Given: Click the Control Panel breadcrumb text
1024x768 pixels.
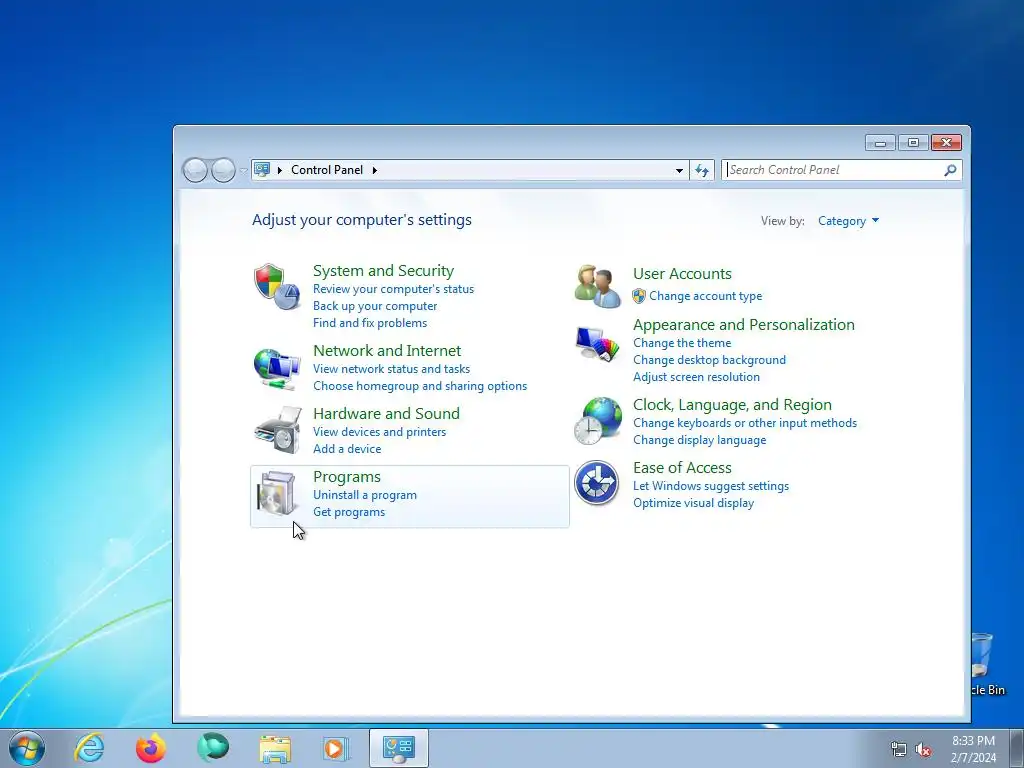Looking at the screenshot, I should 327,170.
